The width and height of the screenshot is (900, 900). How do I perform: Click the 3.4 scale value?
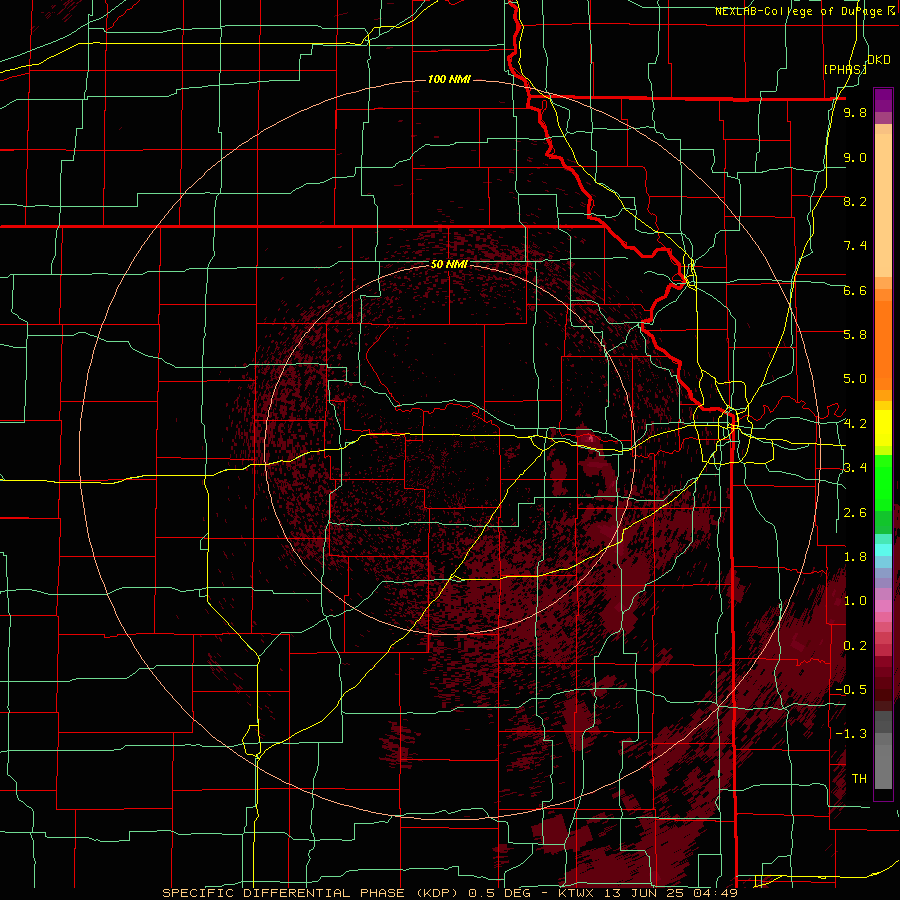(x=855, y=468)
